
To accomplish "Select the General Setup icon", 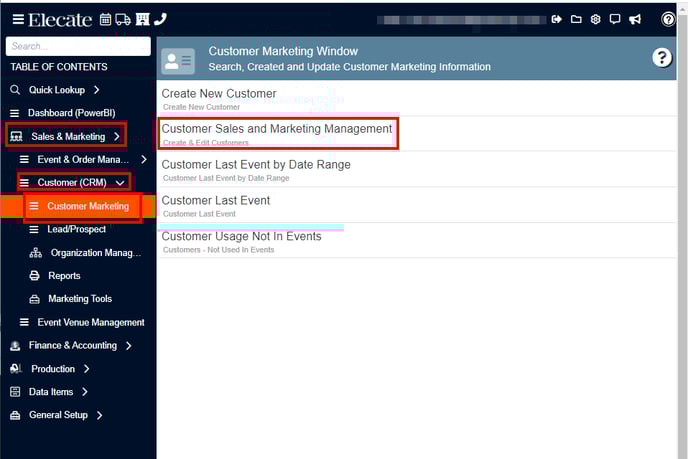I will click(15, 415).
